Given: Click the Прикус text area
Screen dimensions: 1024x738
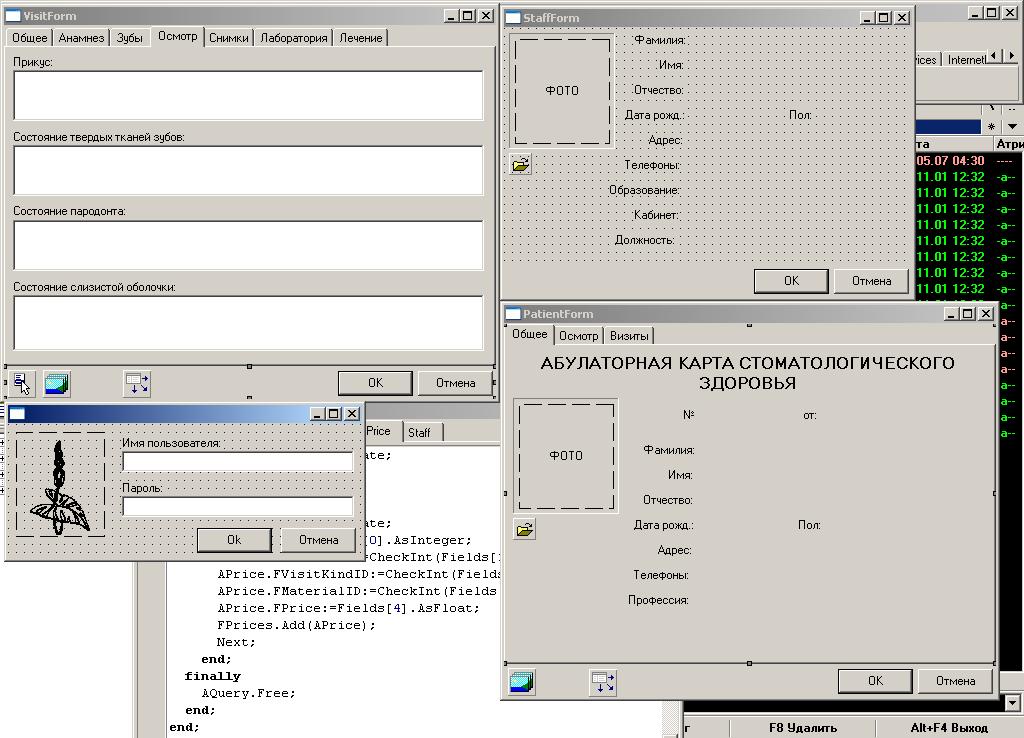Looking at the screenshot, I should [x=248, y=95].
